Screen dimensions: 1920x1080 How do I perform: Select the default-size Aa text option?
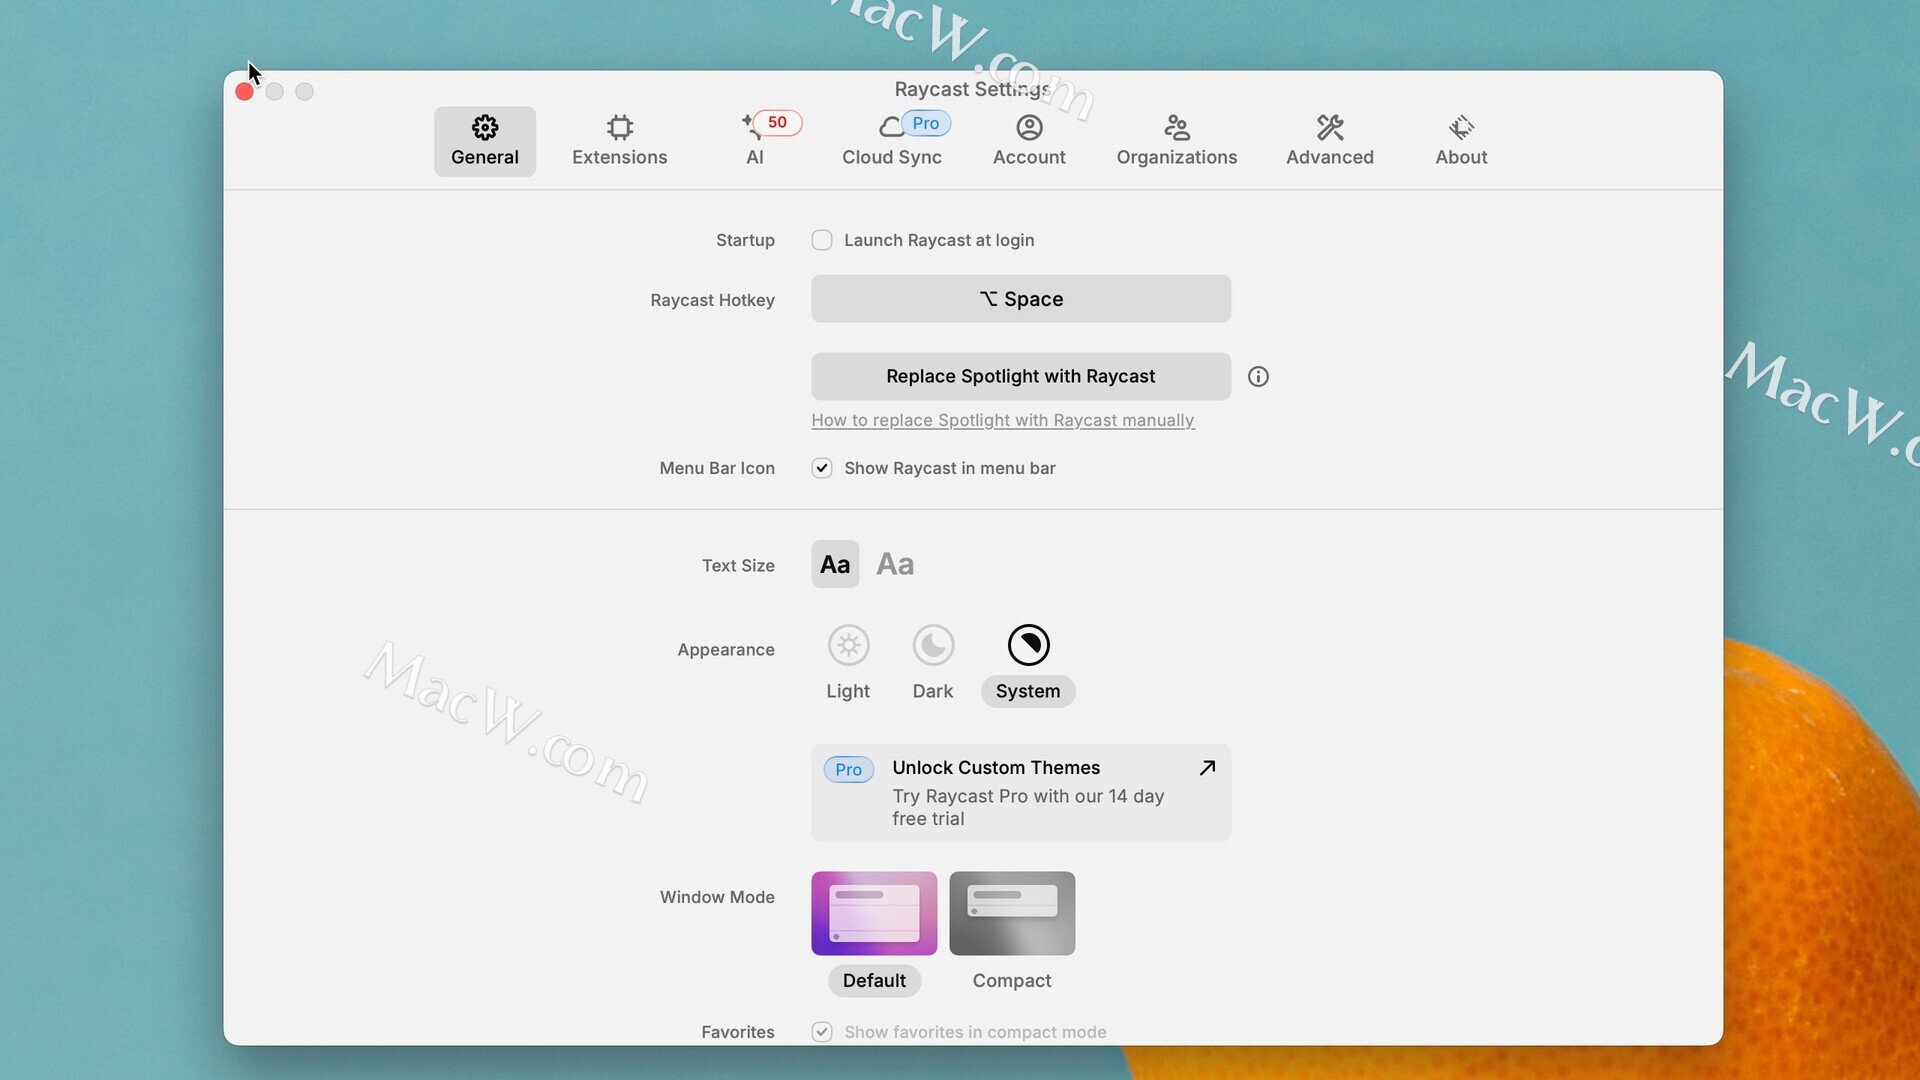click(835, 564)
